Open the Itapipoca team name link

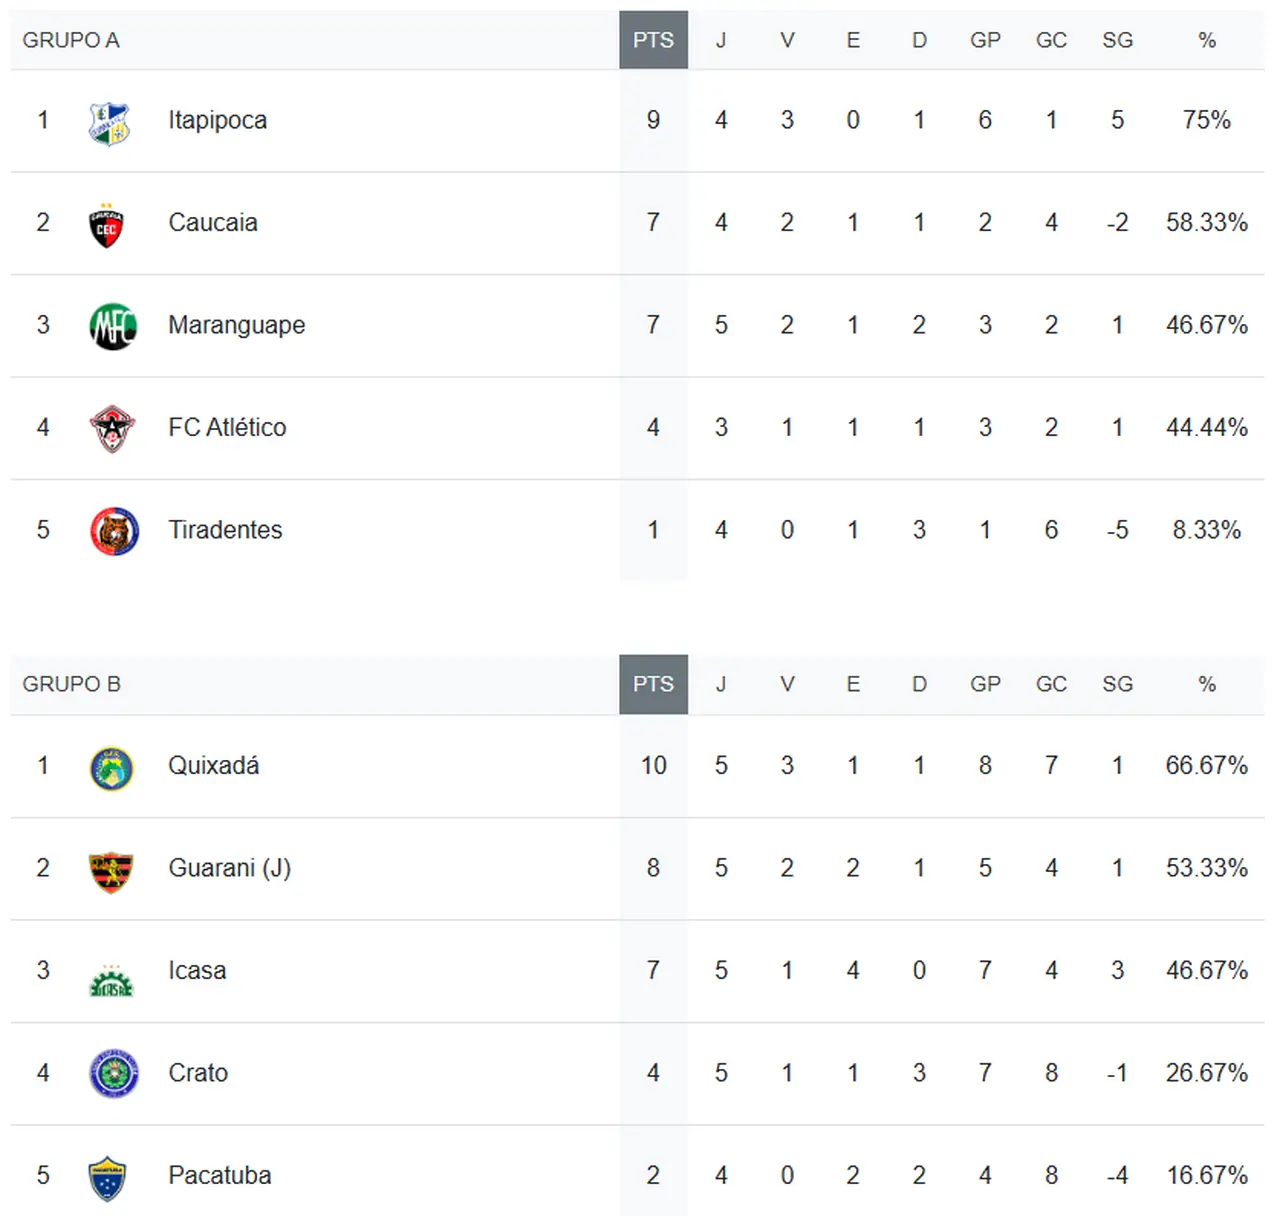(217, 120)
